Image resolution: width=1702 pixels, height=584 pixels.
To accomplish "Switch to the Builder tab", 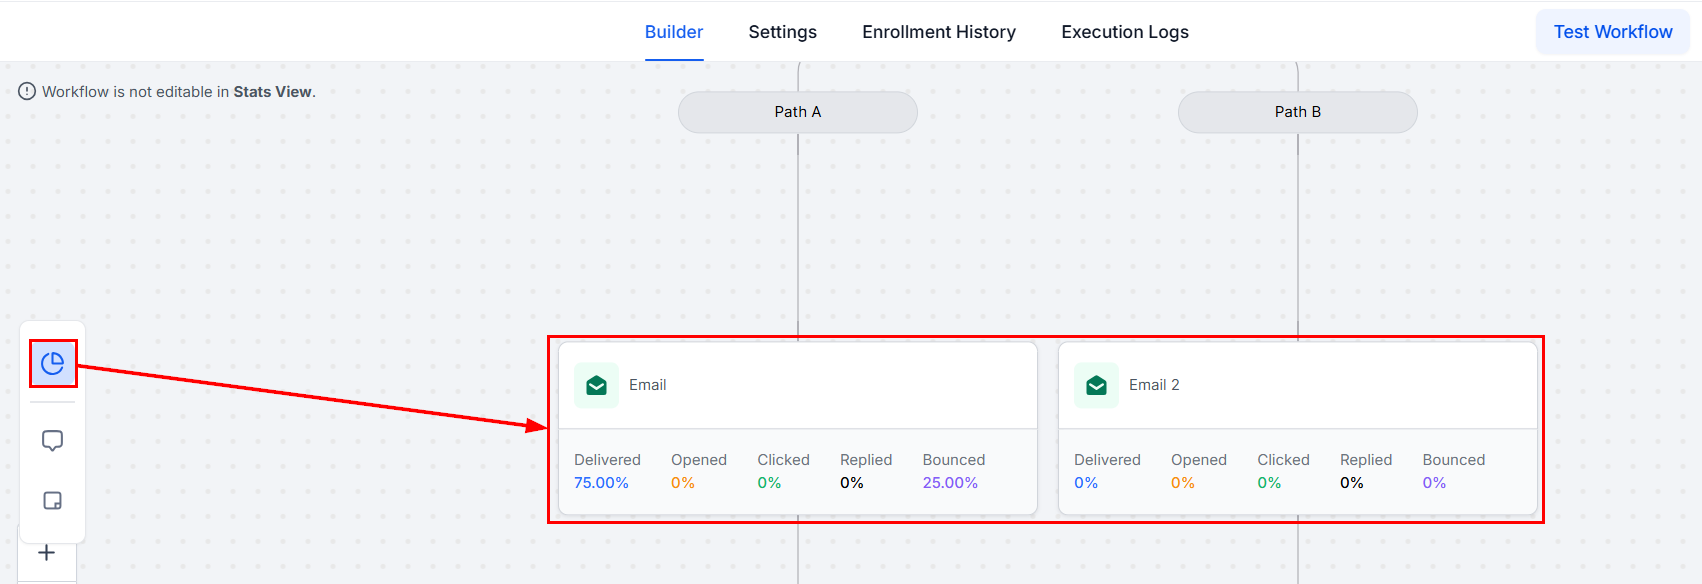I will [x=674, y=32].
